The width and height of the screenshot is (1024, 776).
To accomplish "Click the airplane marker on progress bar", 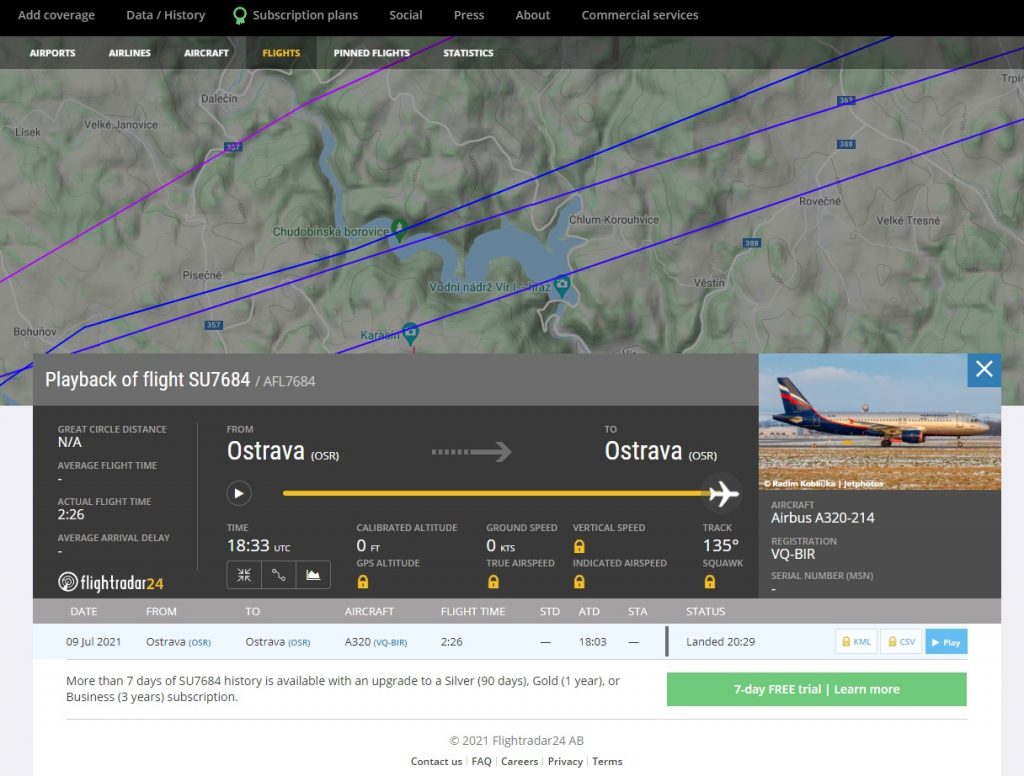I will pos(724,493).
